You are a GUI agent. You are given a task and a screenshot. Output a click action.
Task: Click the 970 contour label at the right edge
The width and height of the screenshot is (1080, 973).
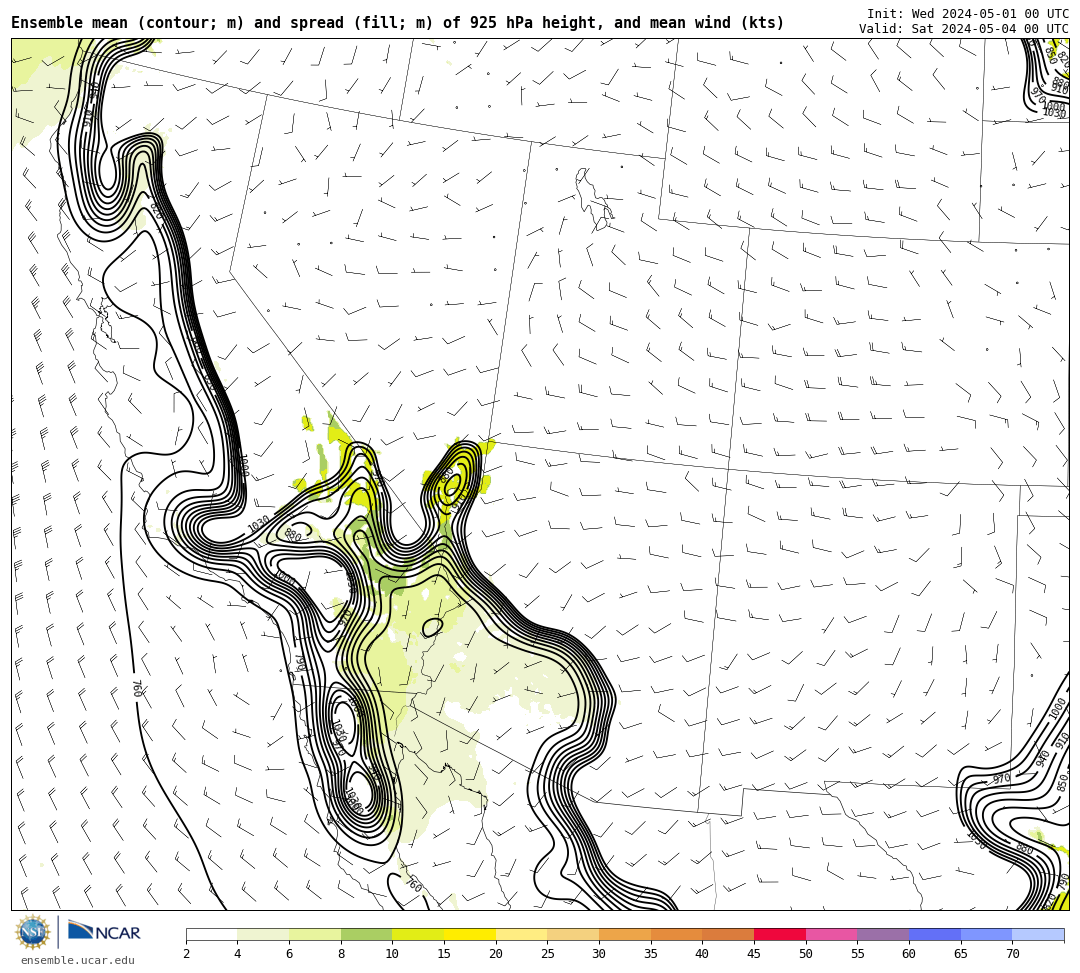(x=1001, y=779)
